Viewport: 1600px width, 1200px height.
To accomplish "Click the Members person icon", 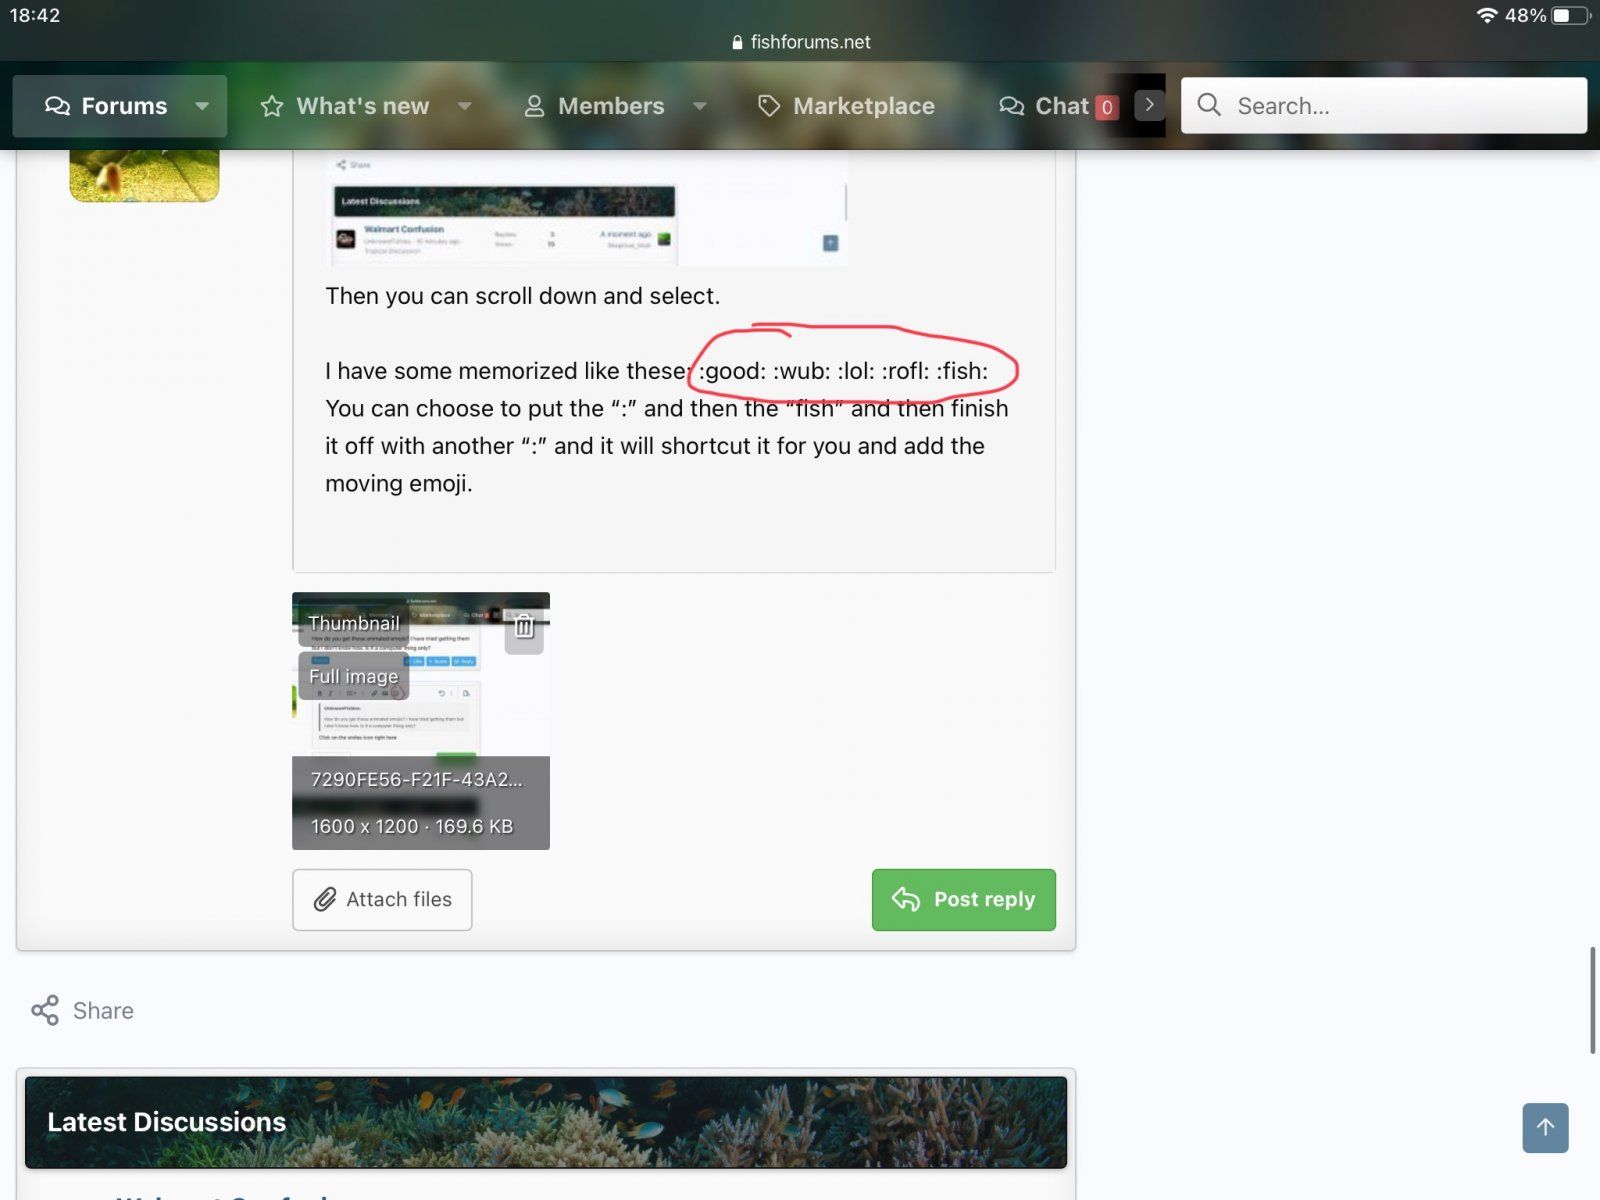I will tap(534, 106).
